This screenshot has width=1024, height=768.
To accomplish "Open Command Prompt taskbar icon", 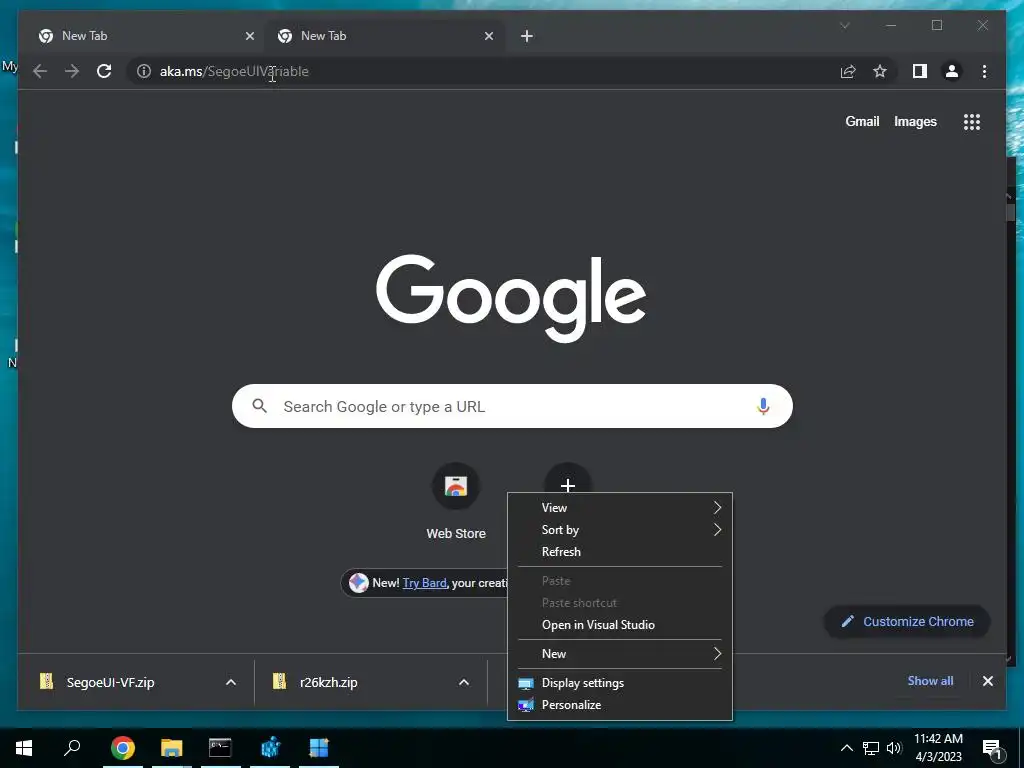I will point(220,748).
